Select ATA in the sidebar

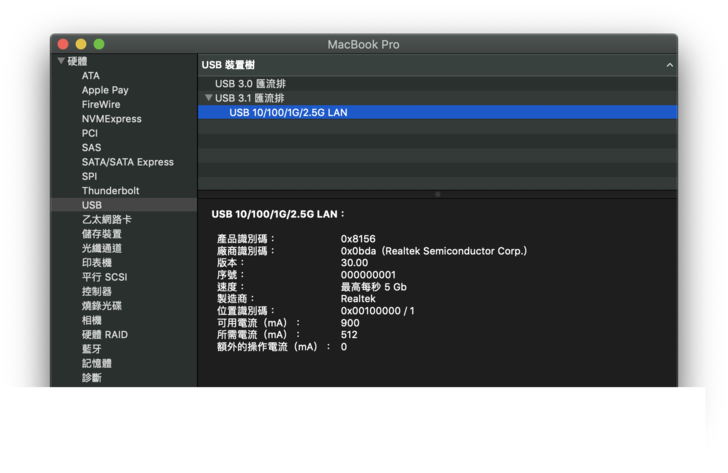pos(91,76)
